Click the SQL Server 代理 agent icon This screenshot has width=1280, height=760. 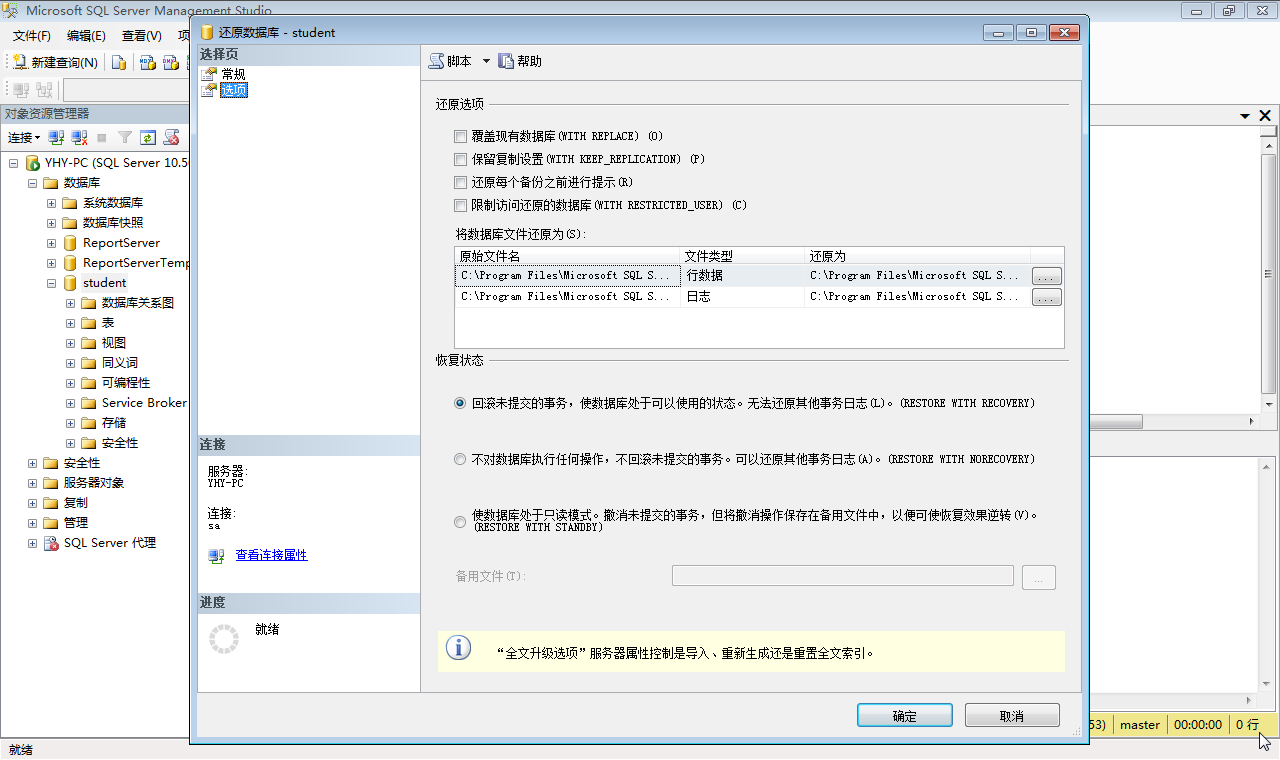51,543
